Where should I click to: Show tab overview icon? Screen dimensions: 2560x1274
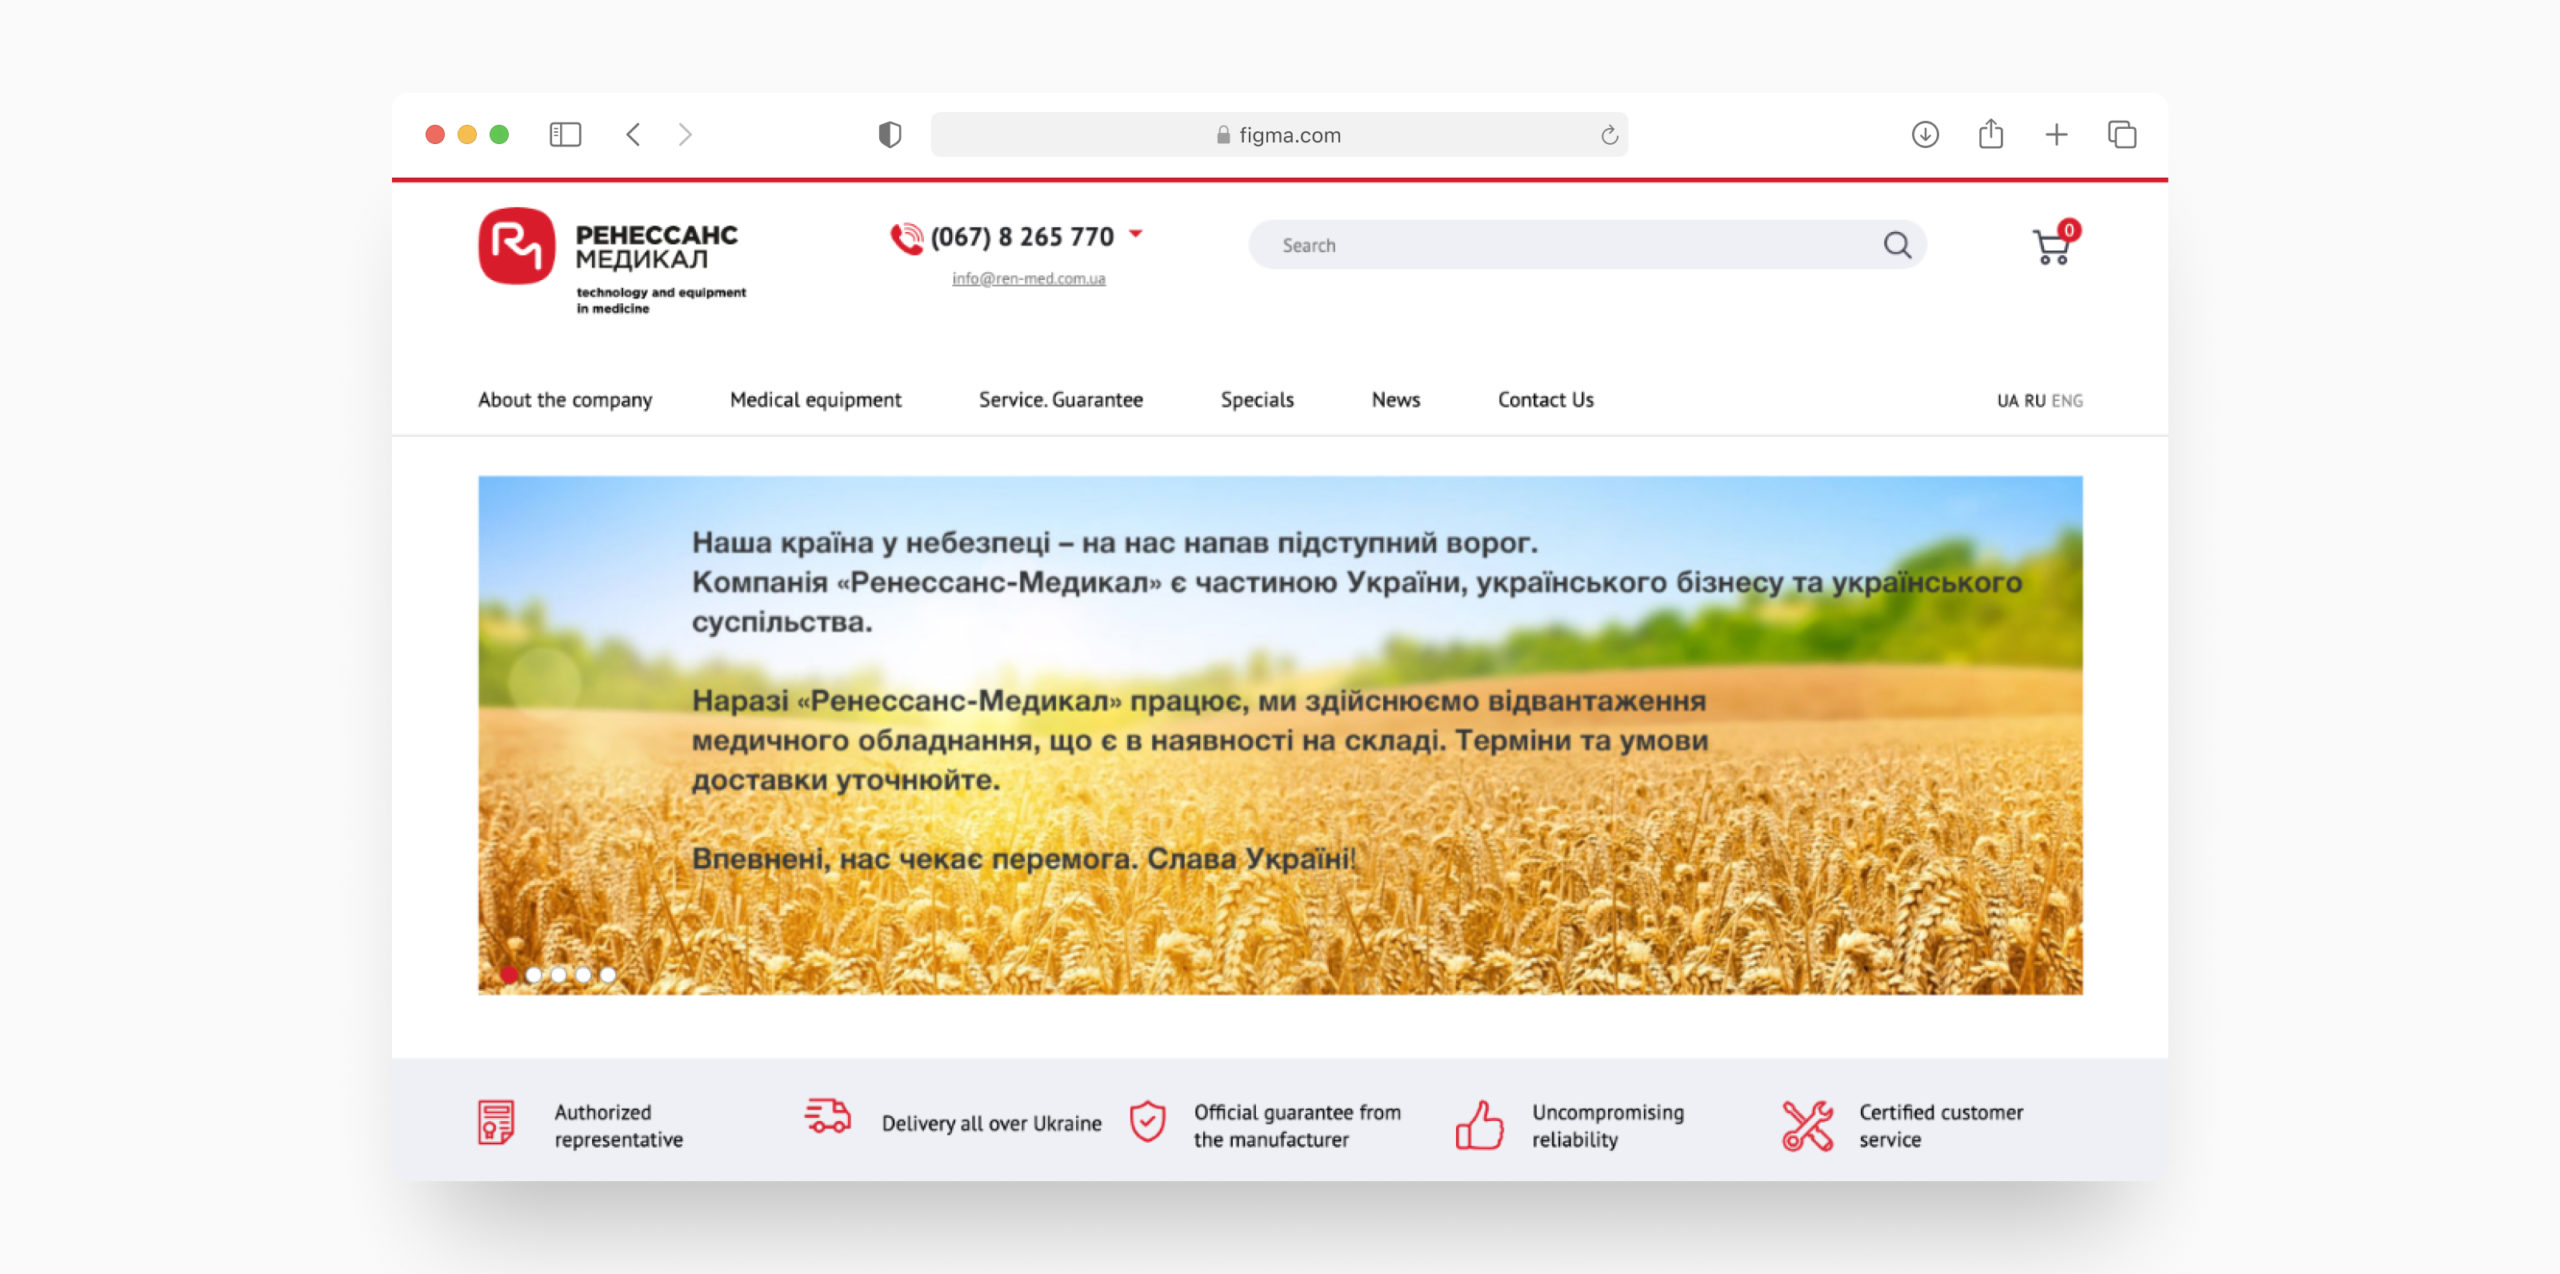pyautogui.click(x=2122, y=134)
